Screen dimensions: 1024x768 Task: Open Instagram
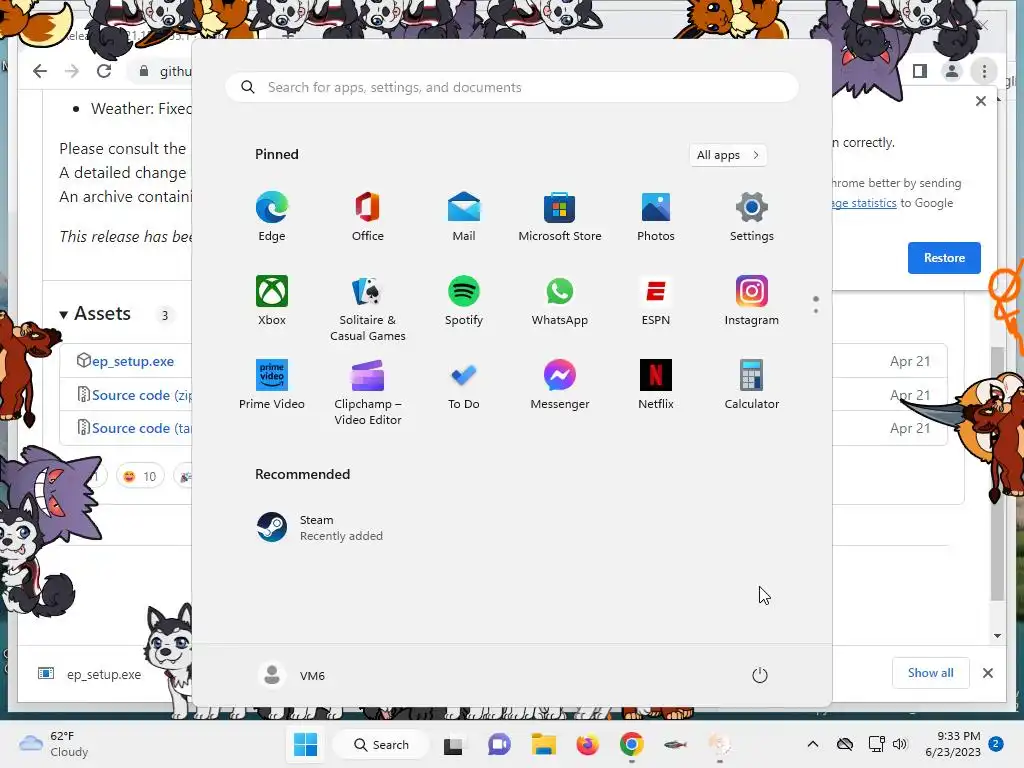point(752,301)
